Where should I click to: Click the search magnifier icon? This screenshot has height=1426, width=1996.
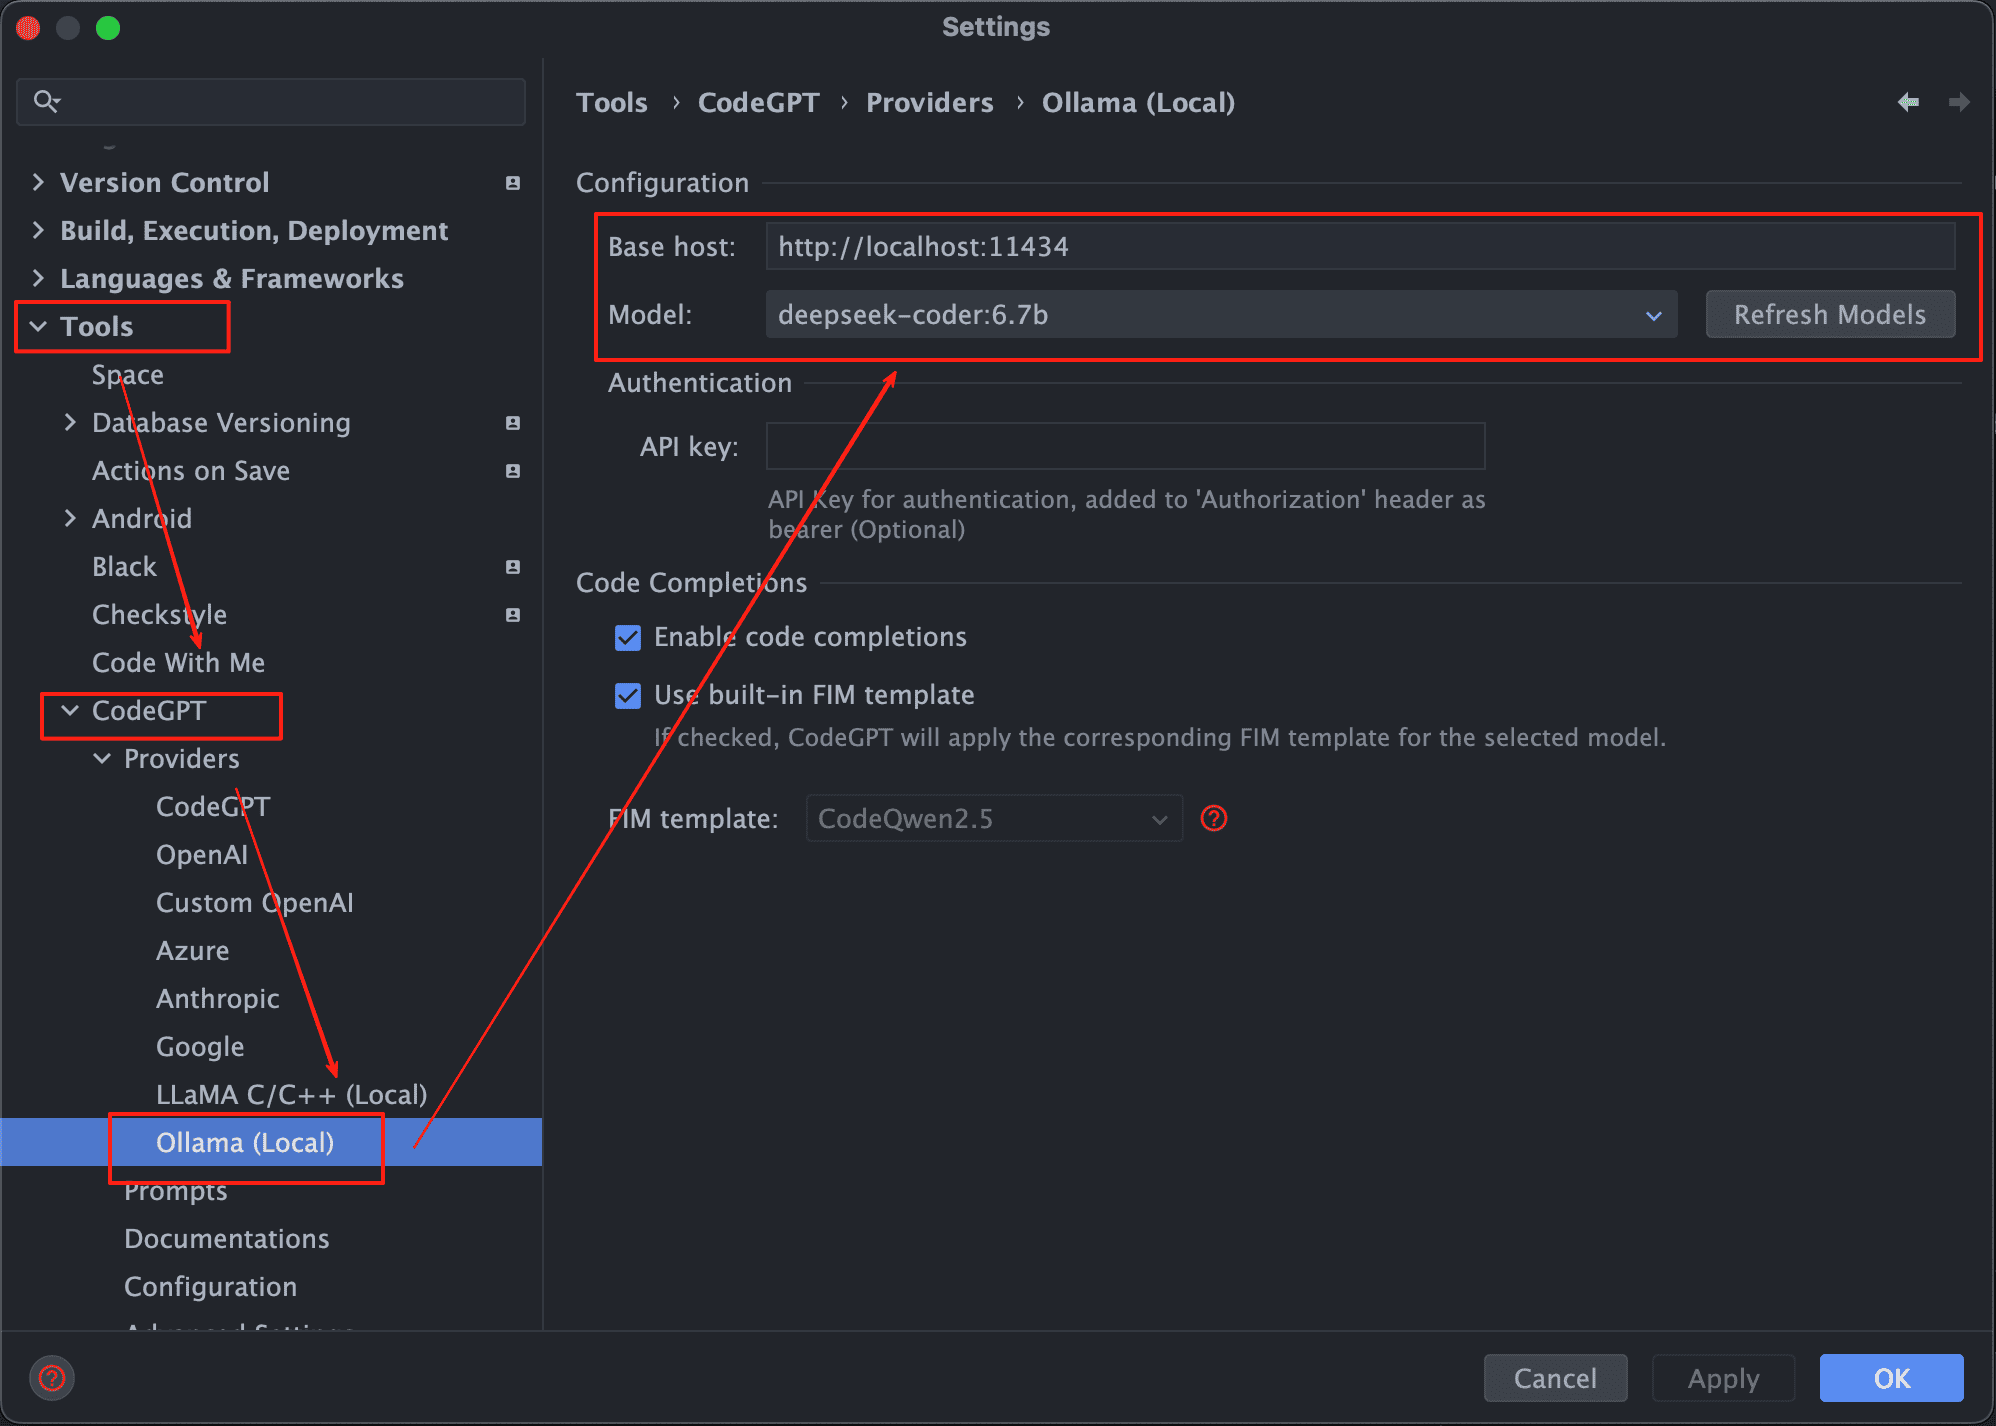(46, 101)
